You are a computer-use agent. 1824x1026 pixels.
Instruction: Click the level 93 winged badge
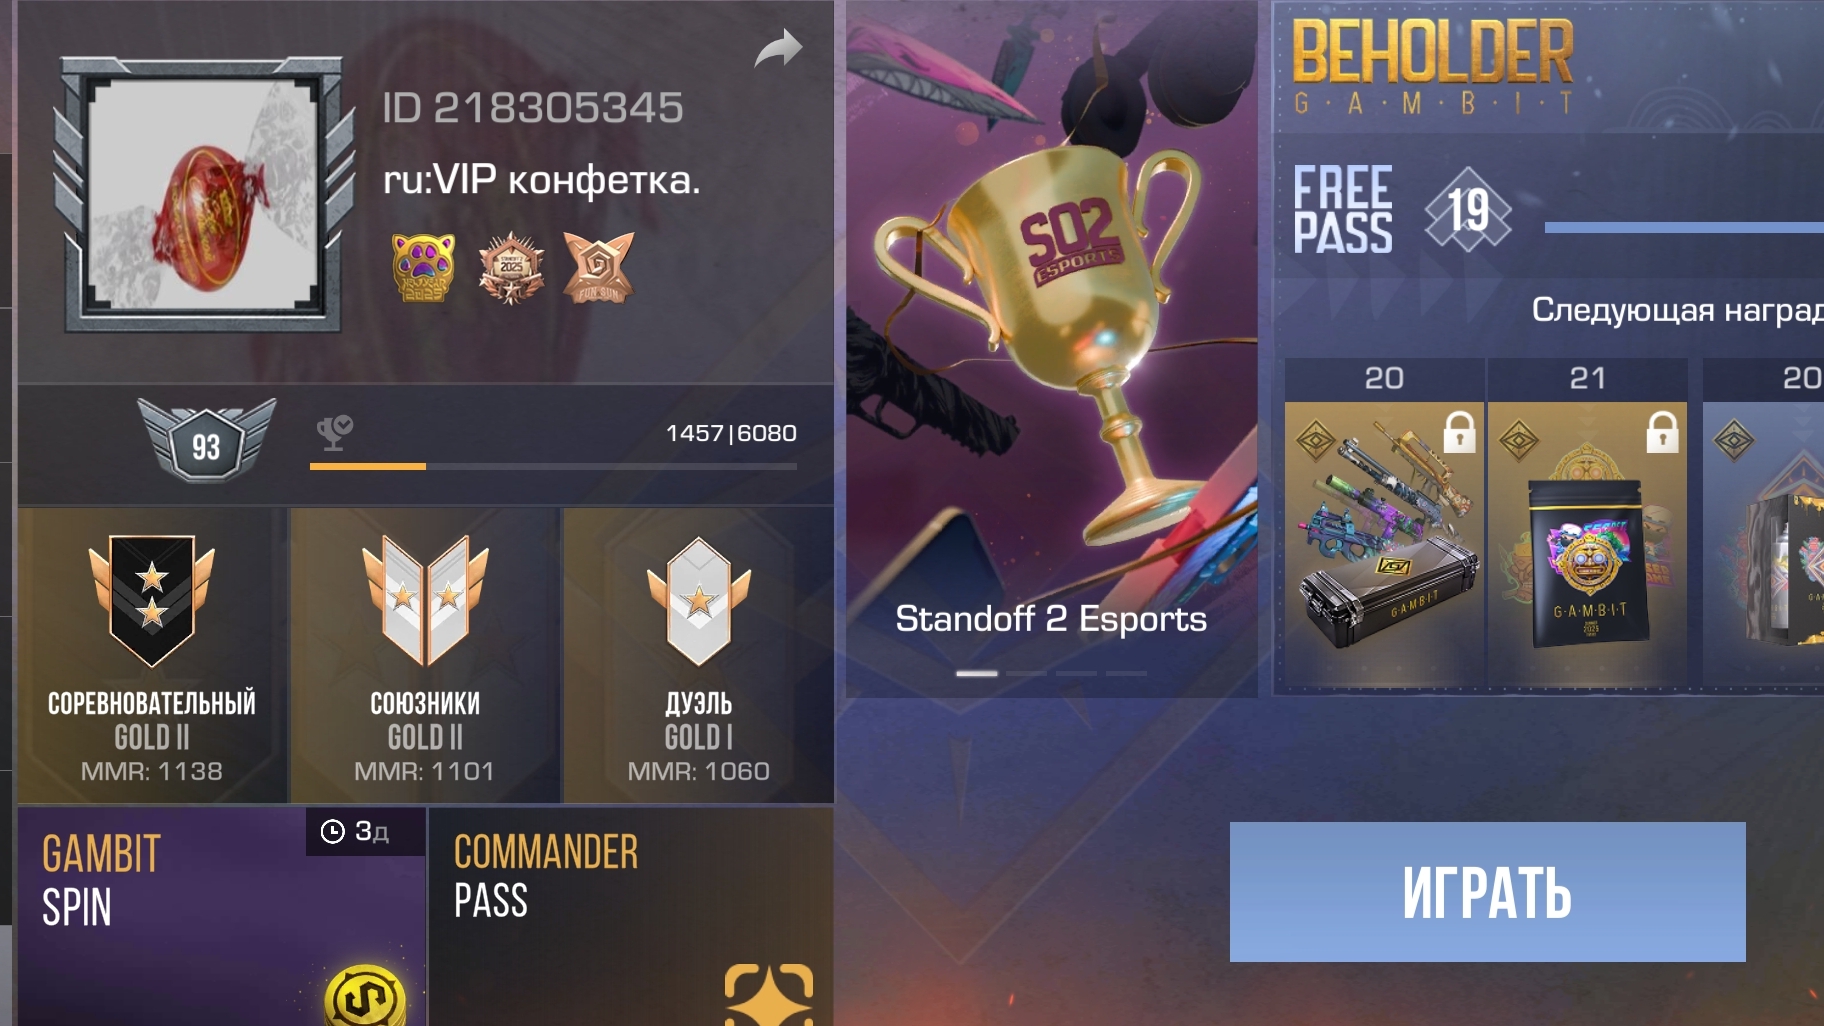tap(206, 440)
